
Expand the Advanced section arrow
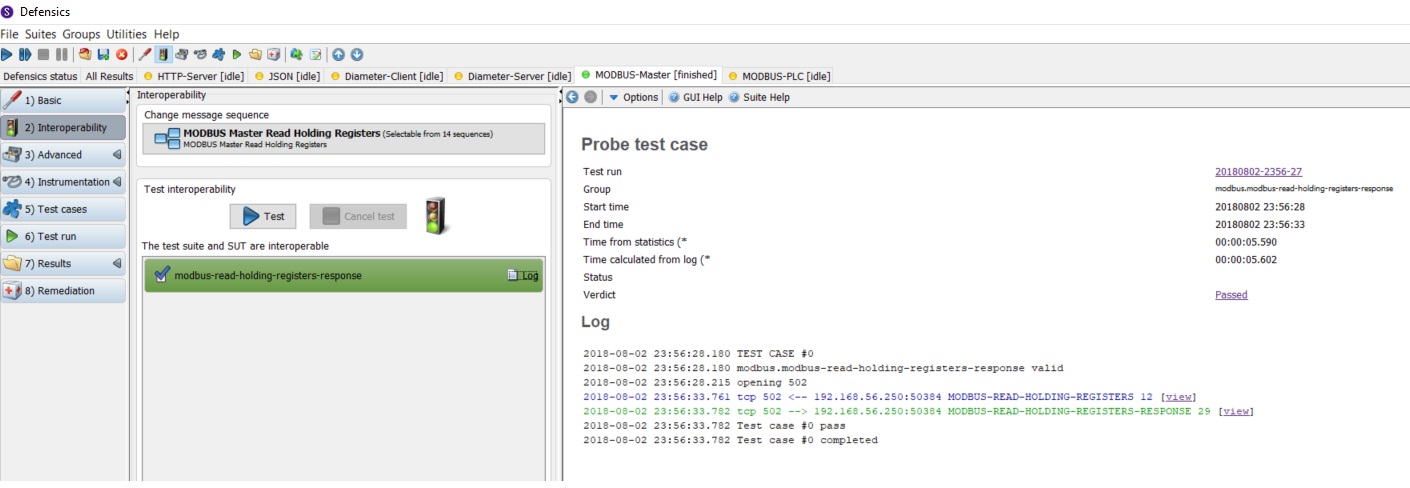click(x=117, y=155)
